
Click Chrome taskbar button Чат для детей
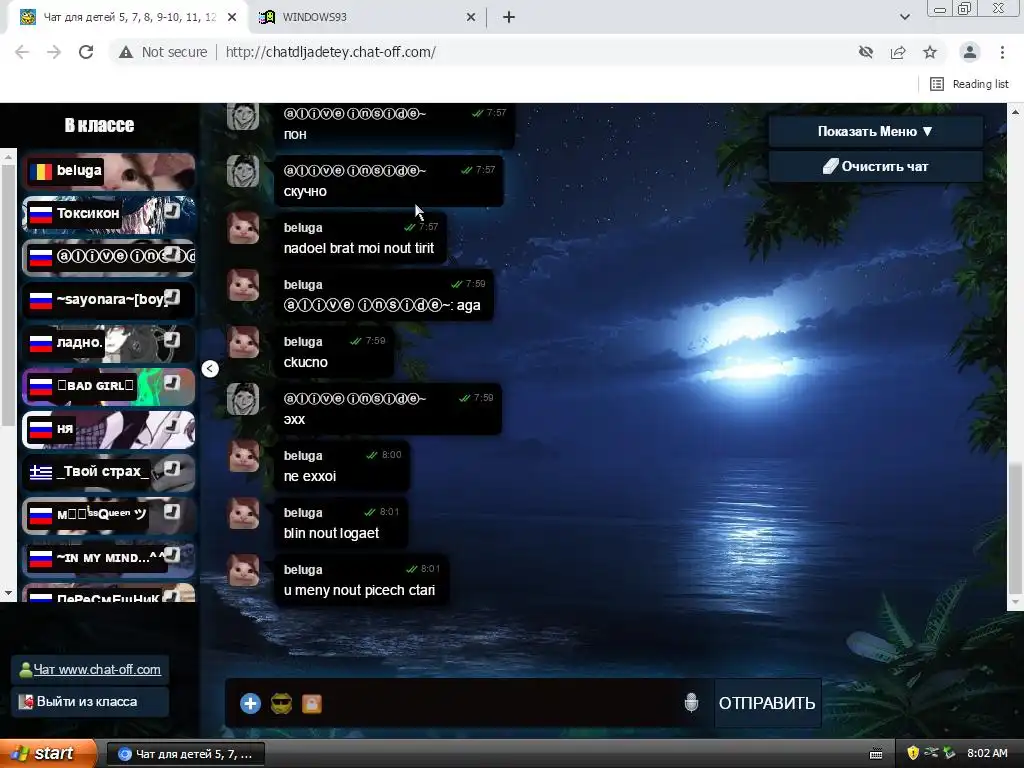(x=185, y=754)
